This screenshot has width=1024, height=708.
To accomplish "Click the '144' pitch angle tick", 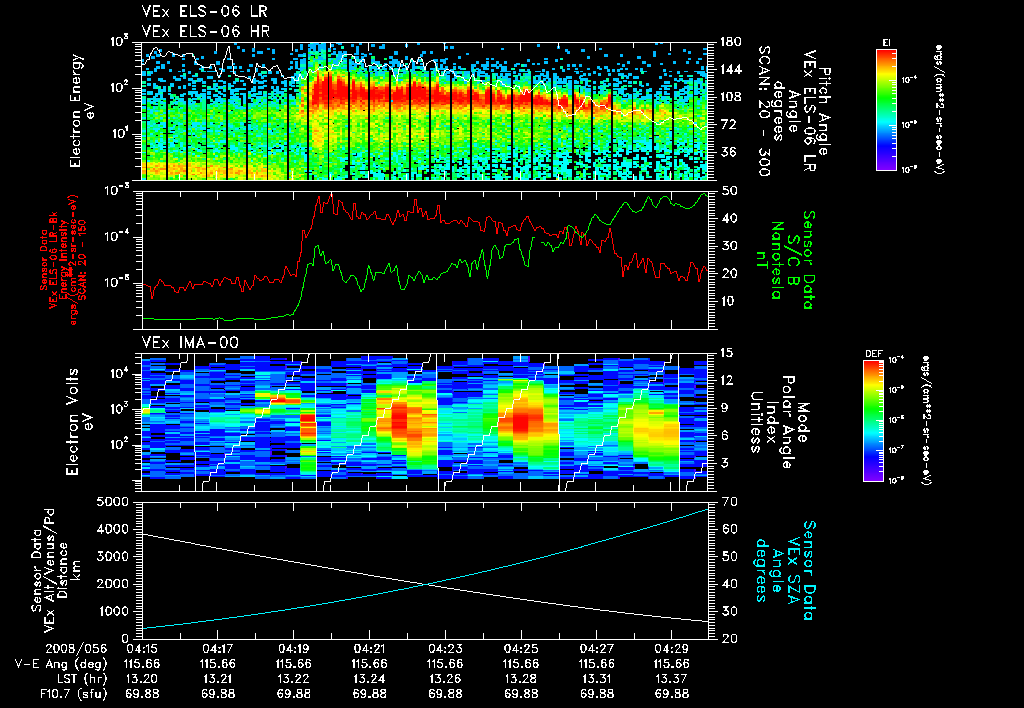I will coord(730,69).
